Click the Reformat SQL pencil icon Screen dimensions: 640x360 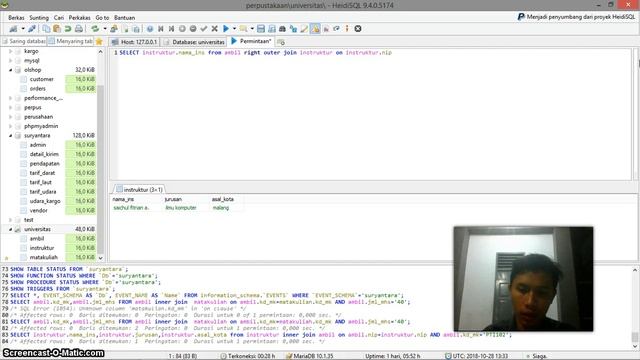click(x=304, y=29)
